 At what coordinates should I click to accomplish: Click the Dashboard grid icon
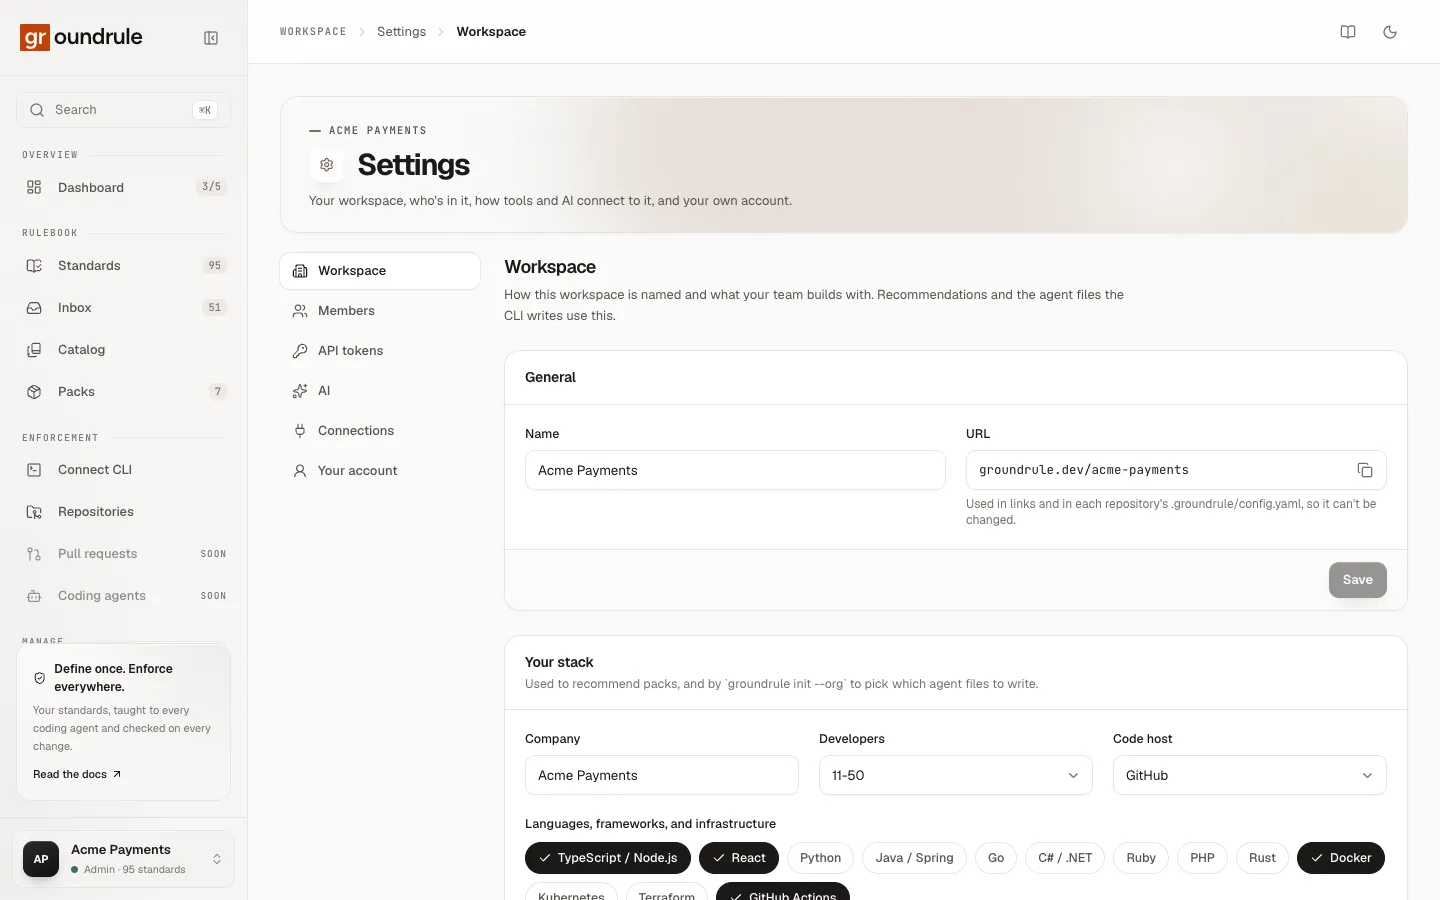pyautogui.click(x=34, y=187)
